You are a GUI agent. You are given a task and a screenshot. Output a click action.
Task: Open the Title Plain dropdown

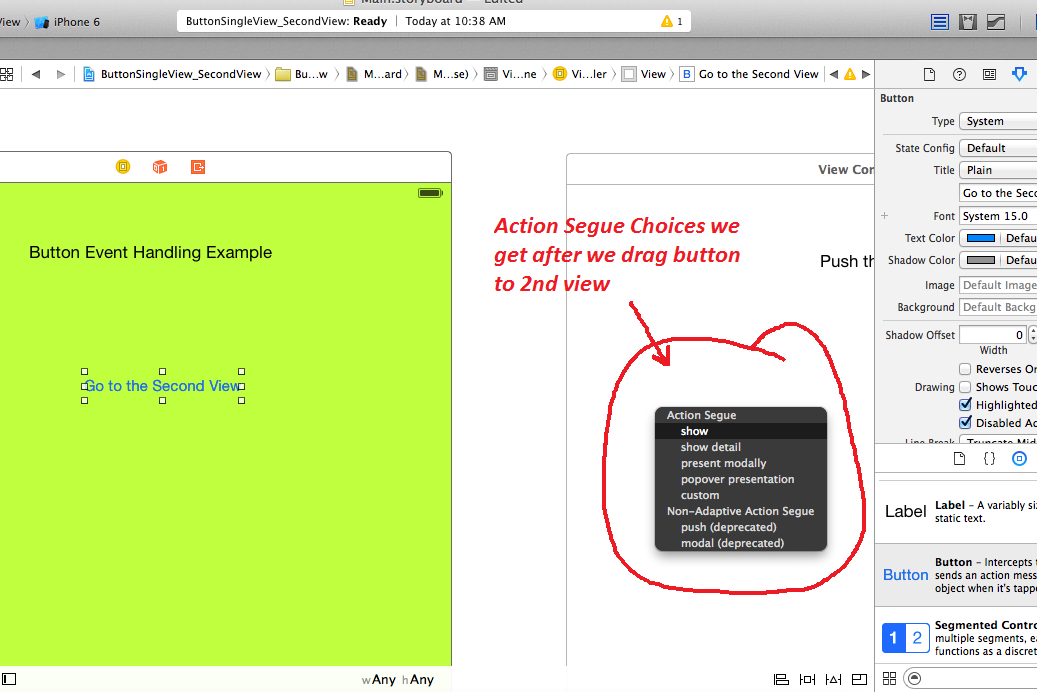click(997, 170)
